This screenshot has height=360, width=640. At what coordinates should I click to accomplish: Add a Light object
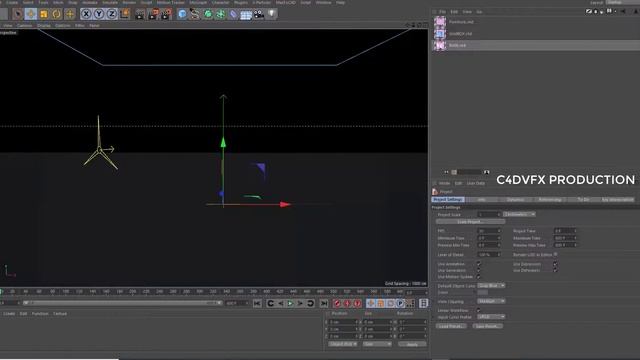pos(271,14)
